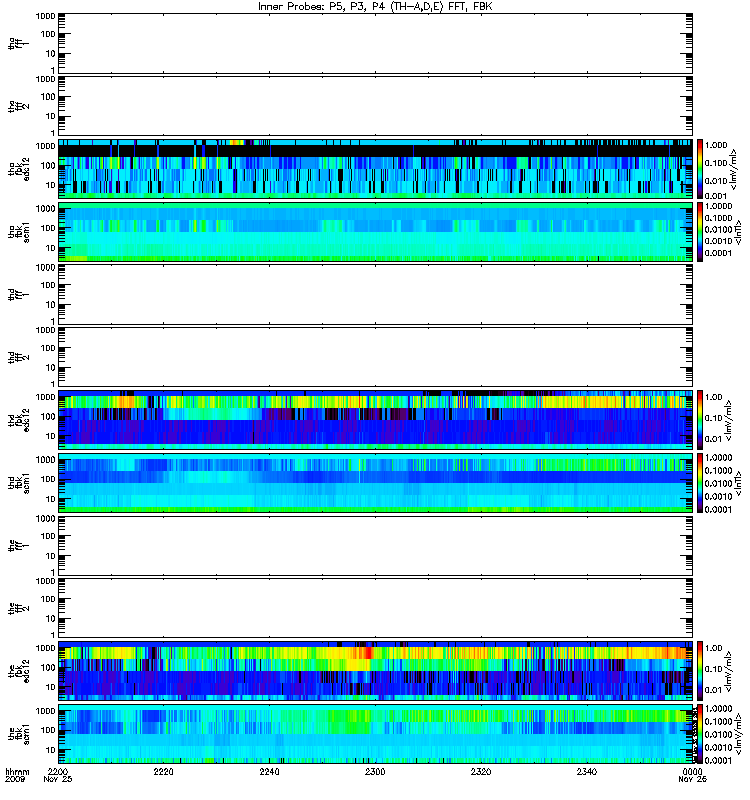This screenshot has width=750, height=800.
Task: Click the thd fbk scm1 color bar
Action: pos(700,483)
